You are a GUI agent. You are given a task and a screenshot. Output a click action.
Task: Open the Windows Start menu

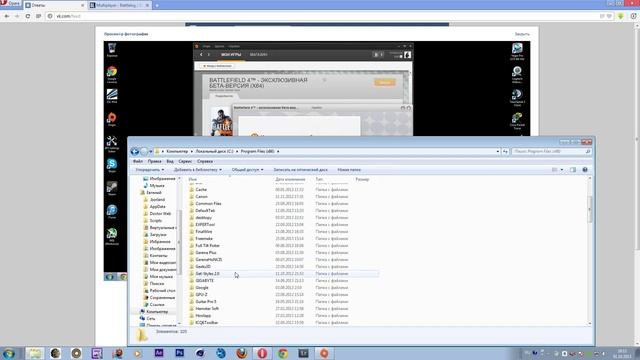pos(8,353)
